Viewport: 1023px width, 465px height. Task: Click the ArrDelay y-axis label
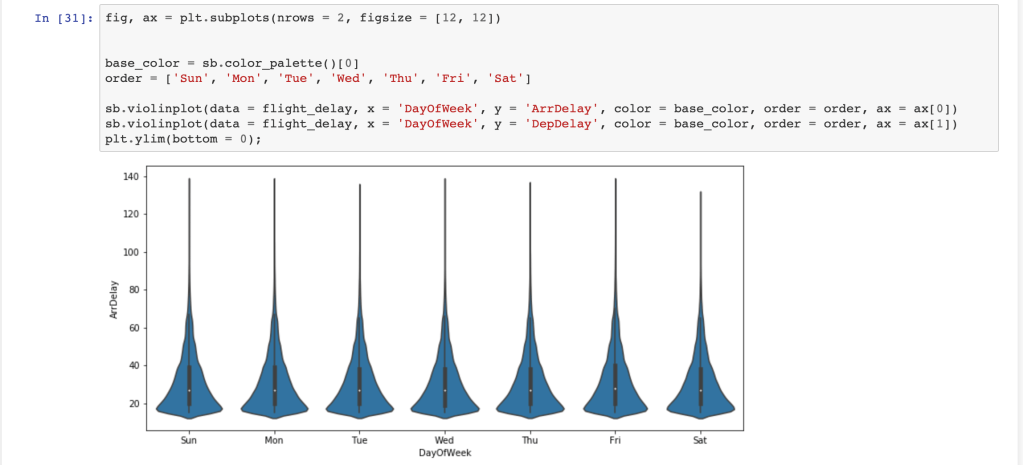click(x=113, y=296)
